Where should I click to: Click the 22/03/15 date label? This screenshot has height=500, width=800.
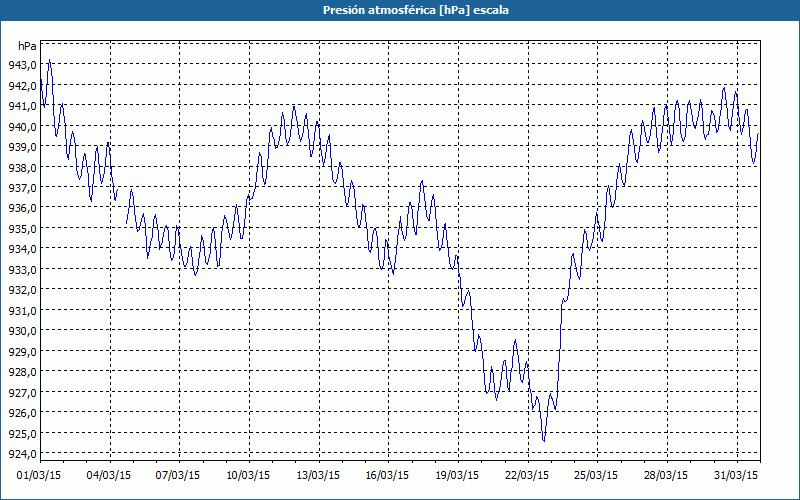(x=527, y=475)
